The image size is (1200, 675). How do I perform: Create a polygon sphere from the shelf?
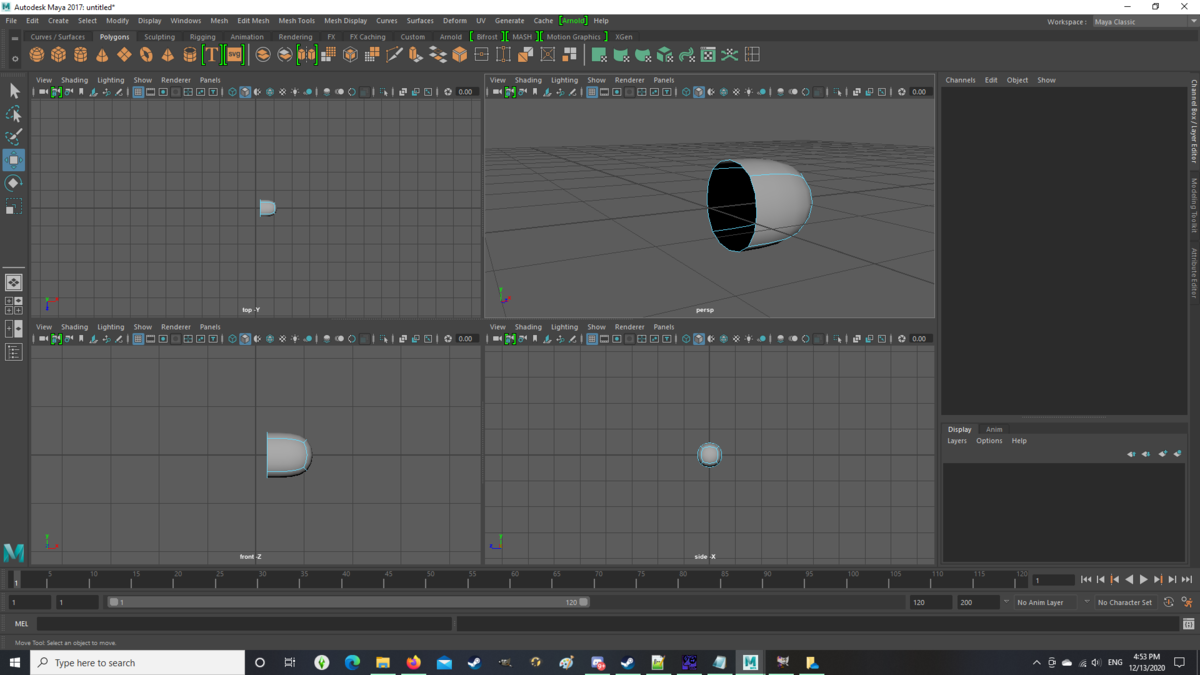click(x=37, y=55)
